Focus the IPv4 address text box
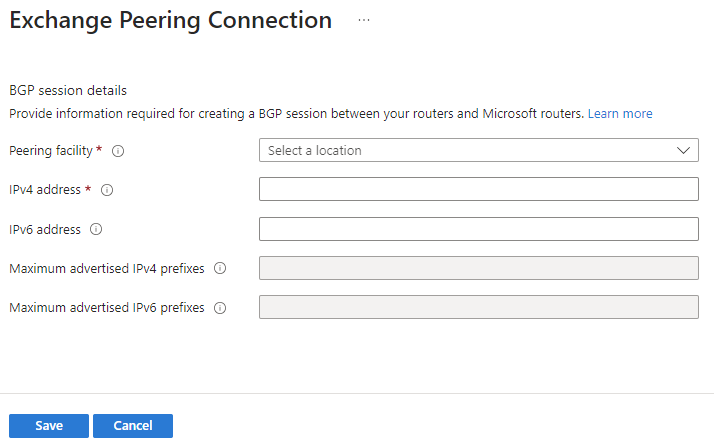 (478, 190)
